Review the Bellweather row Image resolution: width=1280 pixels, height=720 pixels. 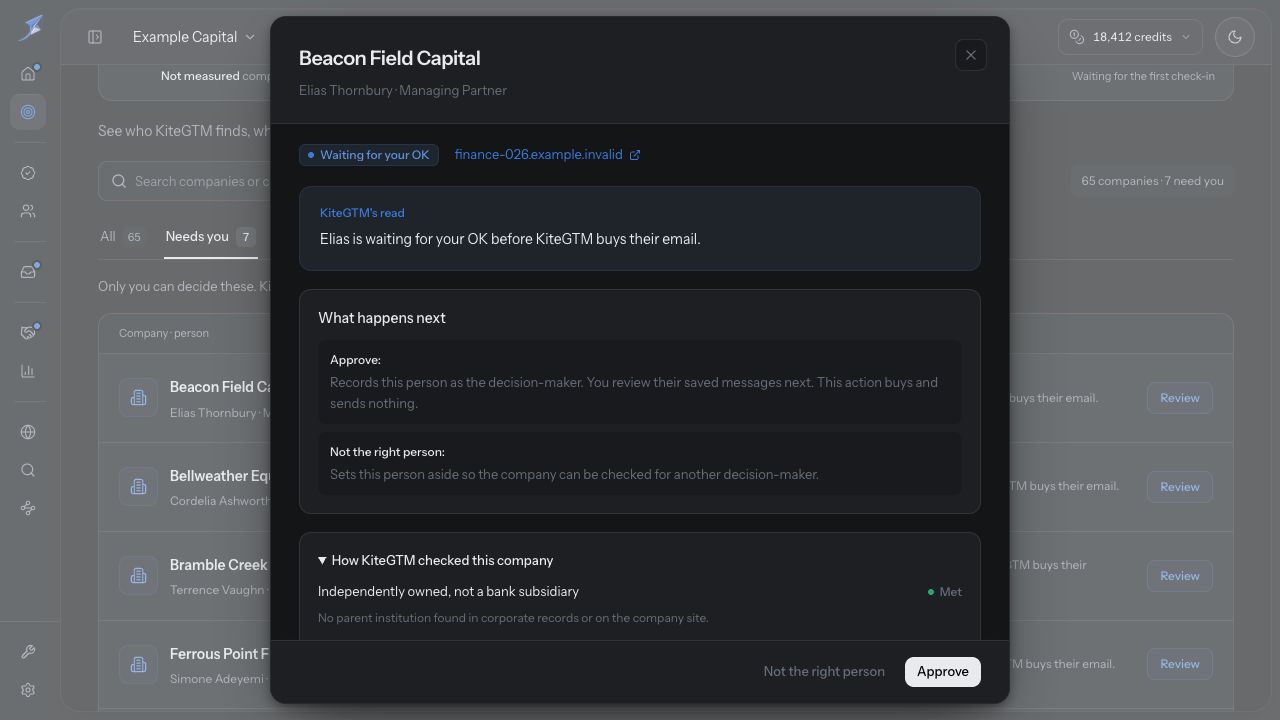1180,487
